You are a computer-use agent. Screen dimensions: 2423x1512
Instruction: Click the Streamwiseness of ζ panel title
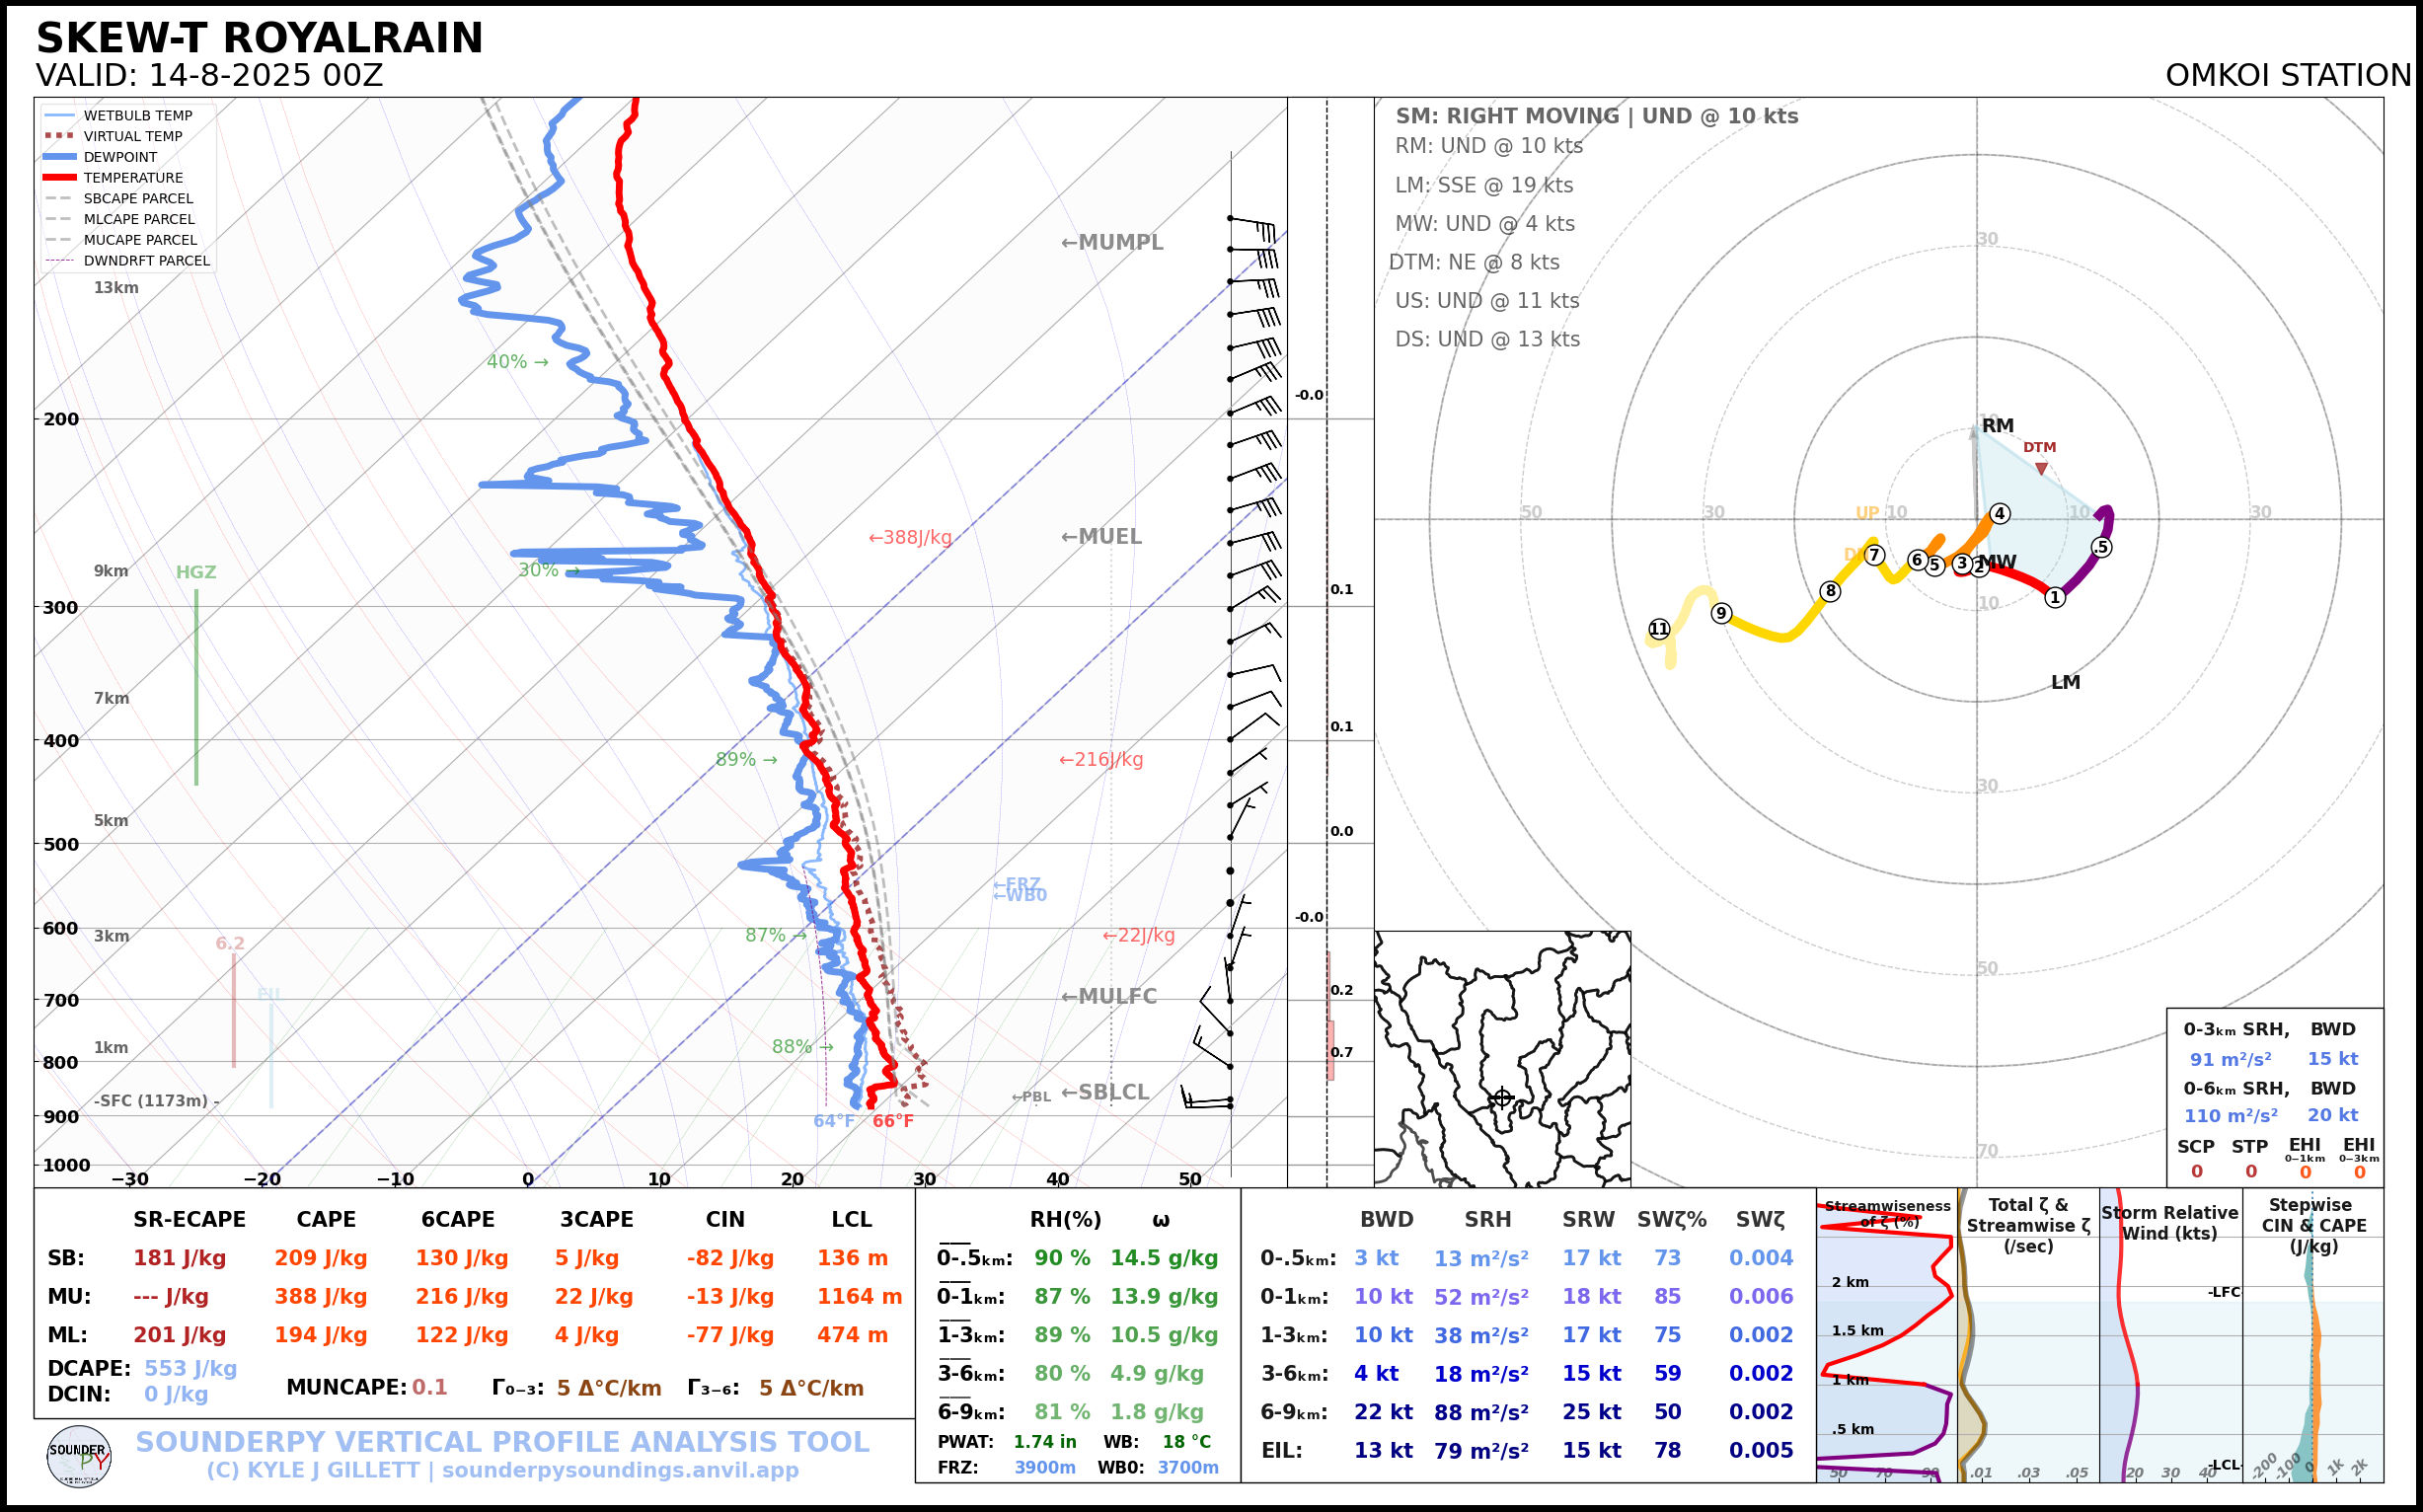coord(1887,1213)
